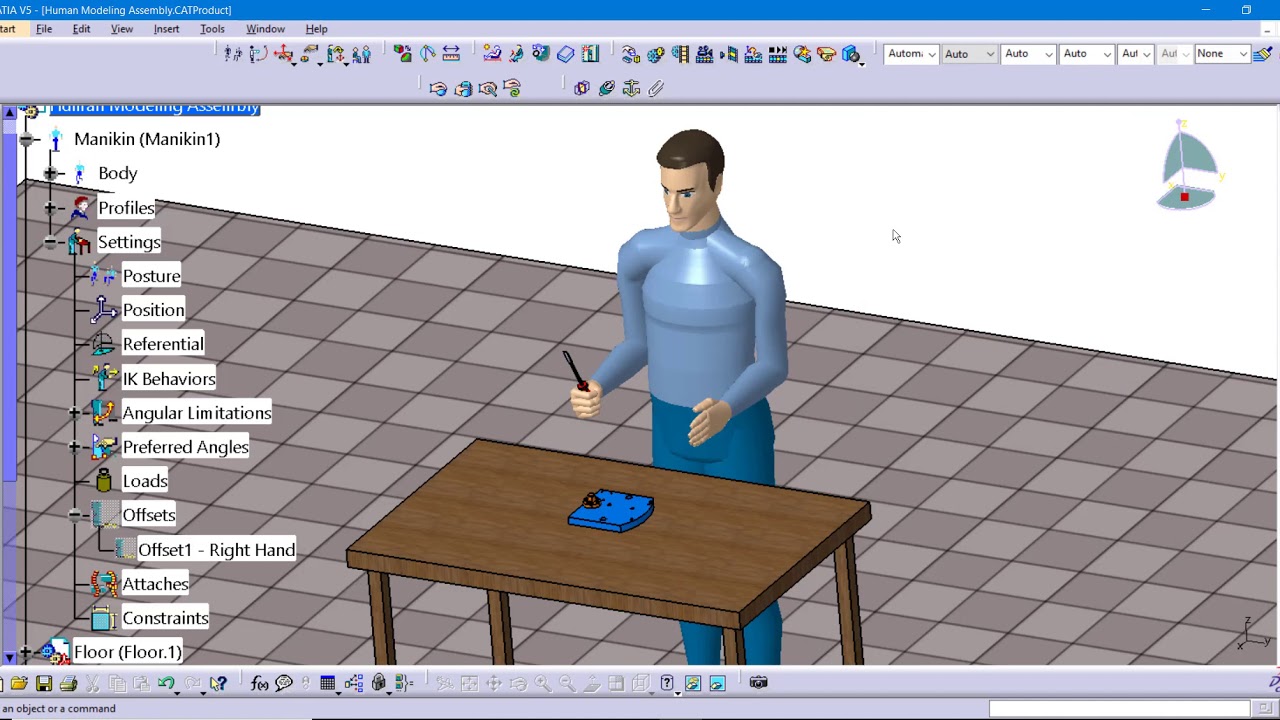Viewport: 1280px width, 720px height.
Task: Open the Formula f(x) tool
Action: pyautogui.click(x=259, y=683)
